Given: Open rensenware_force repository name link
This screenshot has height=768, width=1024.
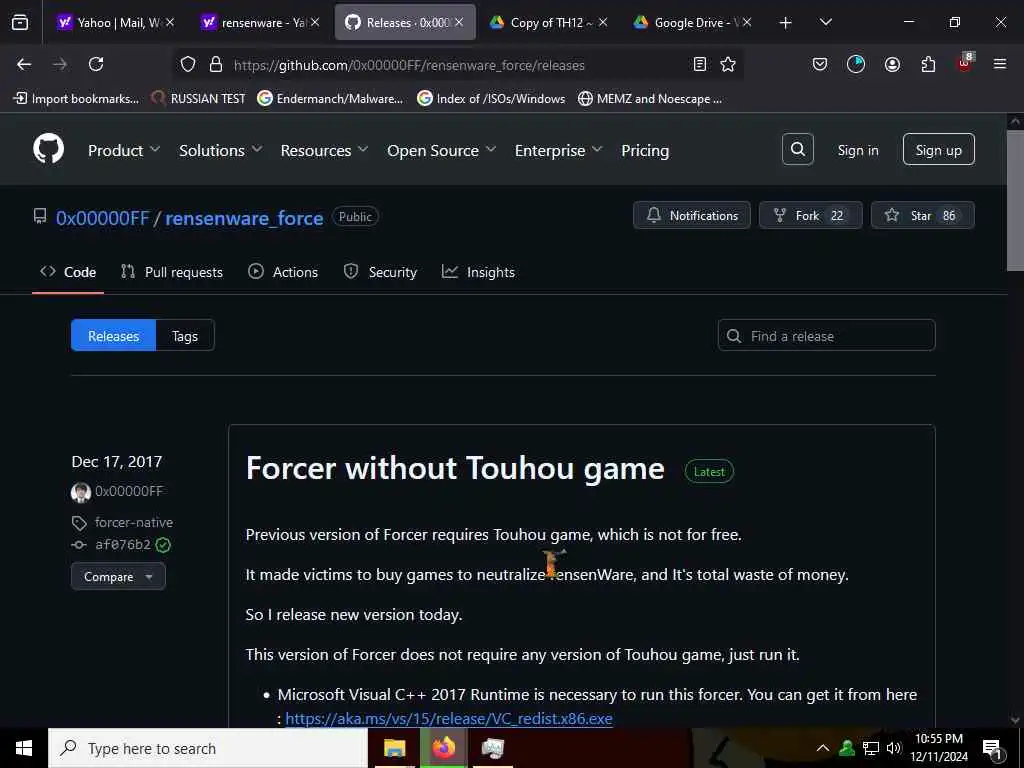Looking at the screenshot, I should [x=244, y=218].
